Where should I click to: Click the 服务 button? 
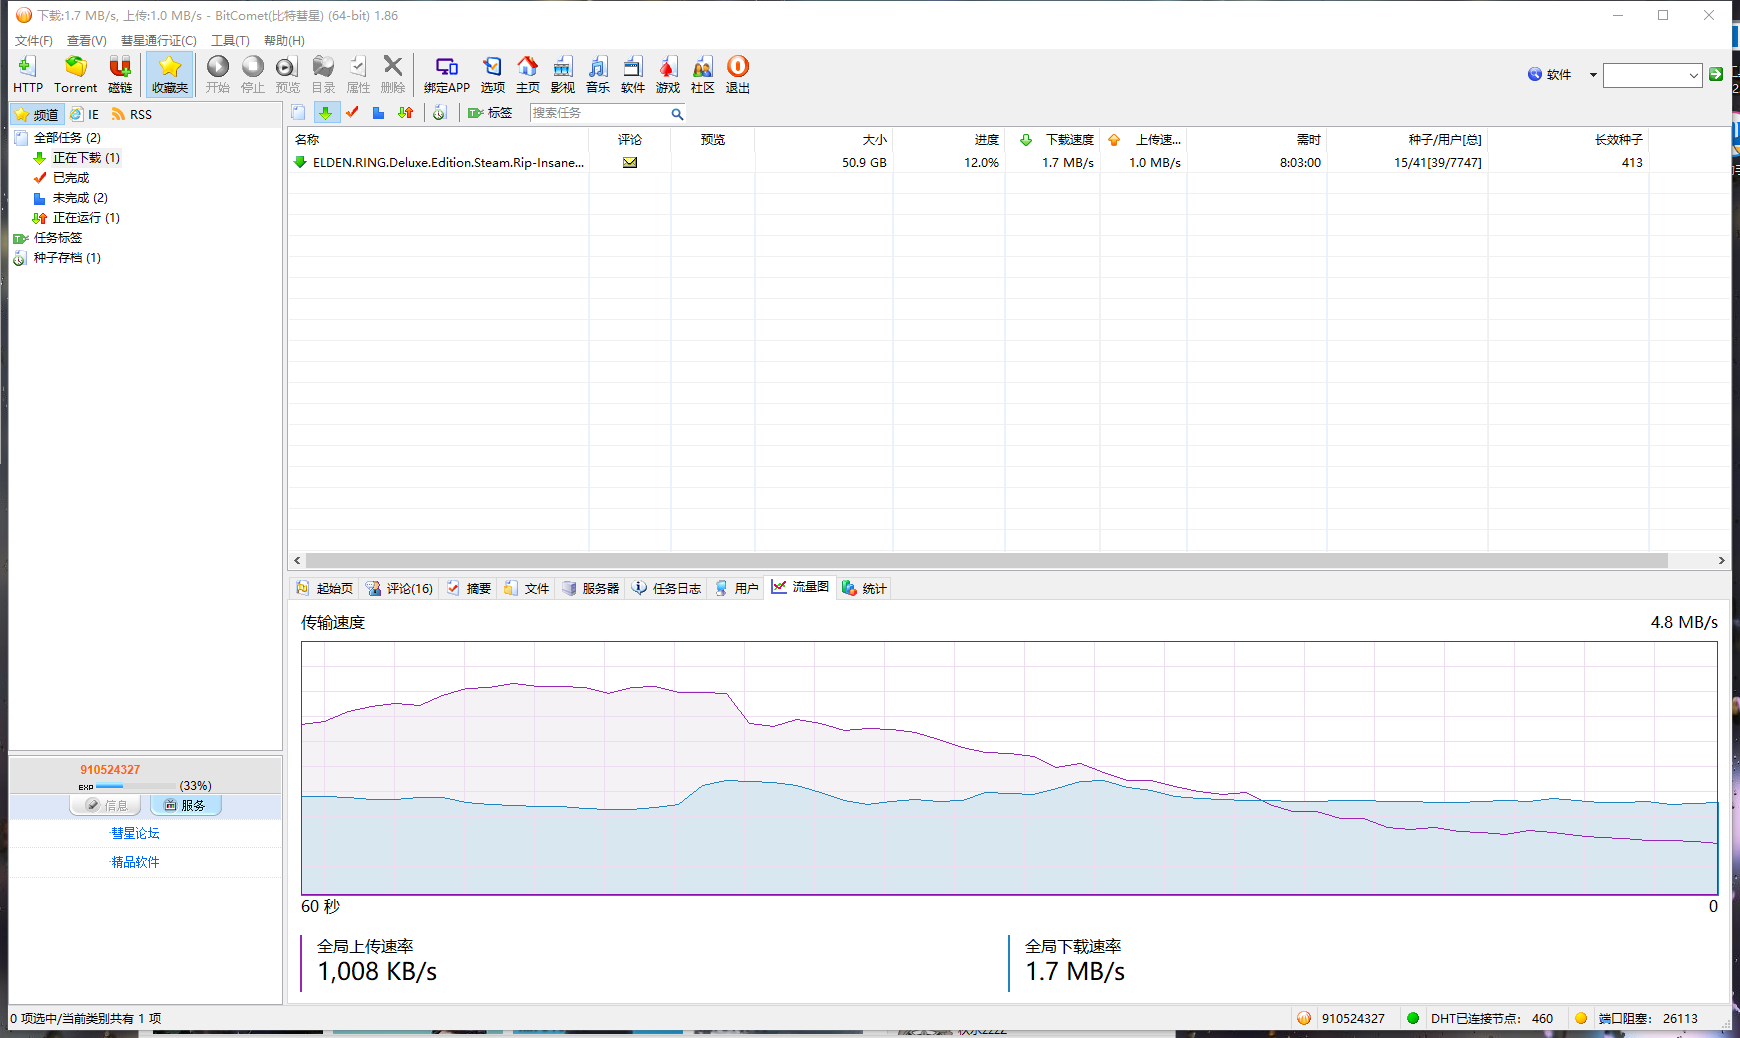click(185, 805)
